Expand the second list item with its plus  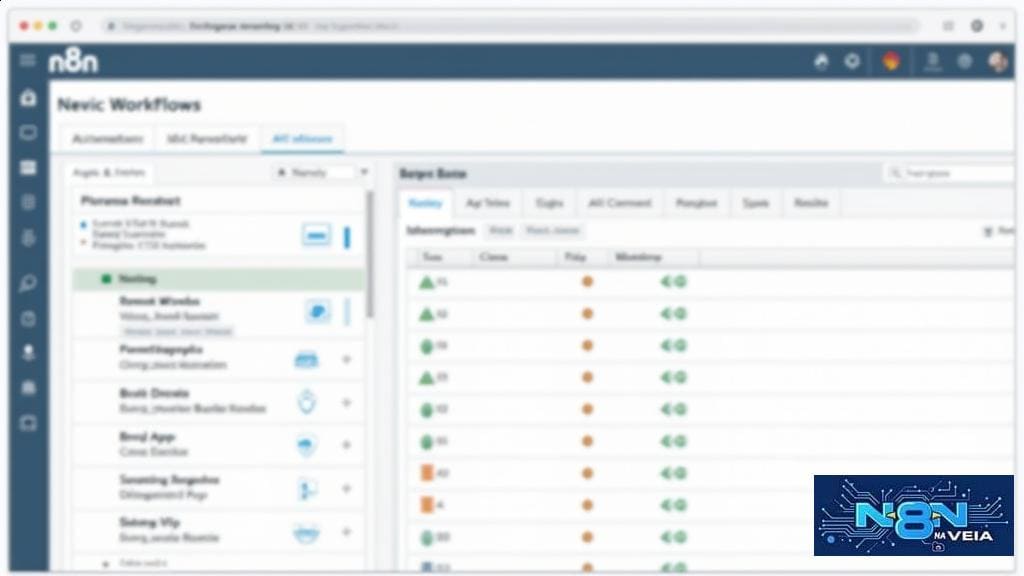[x=347, y=359]
